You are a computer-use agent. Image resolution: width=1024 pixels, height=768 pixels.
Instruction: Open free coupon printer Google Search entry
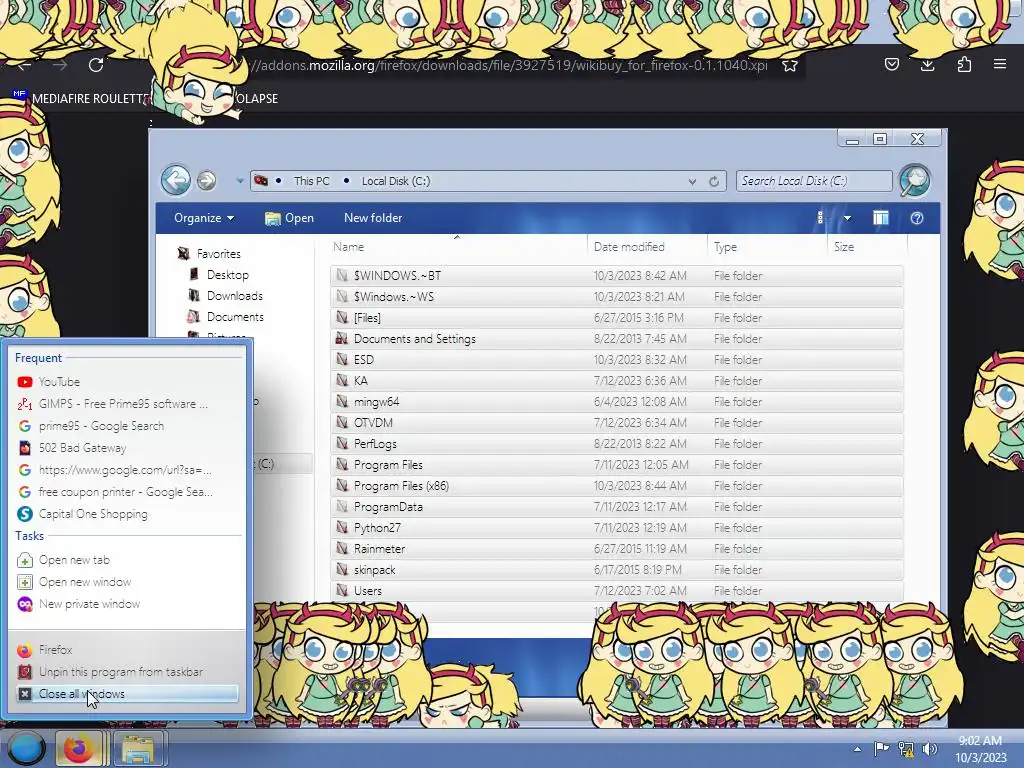point(127,492)
